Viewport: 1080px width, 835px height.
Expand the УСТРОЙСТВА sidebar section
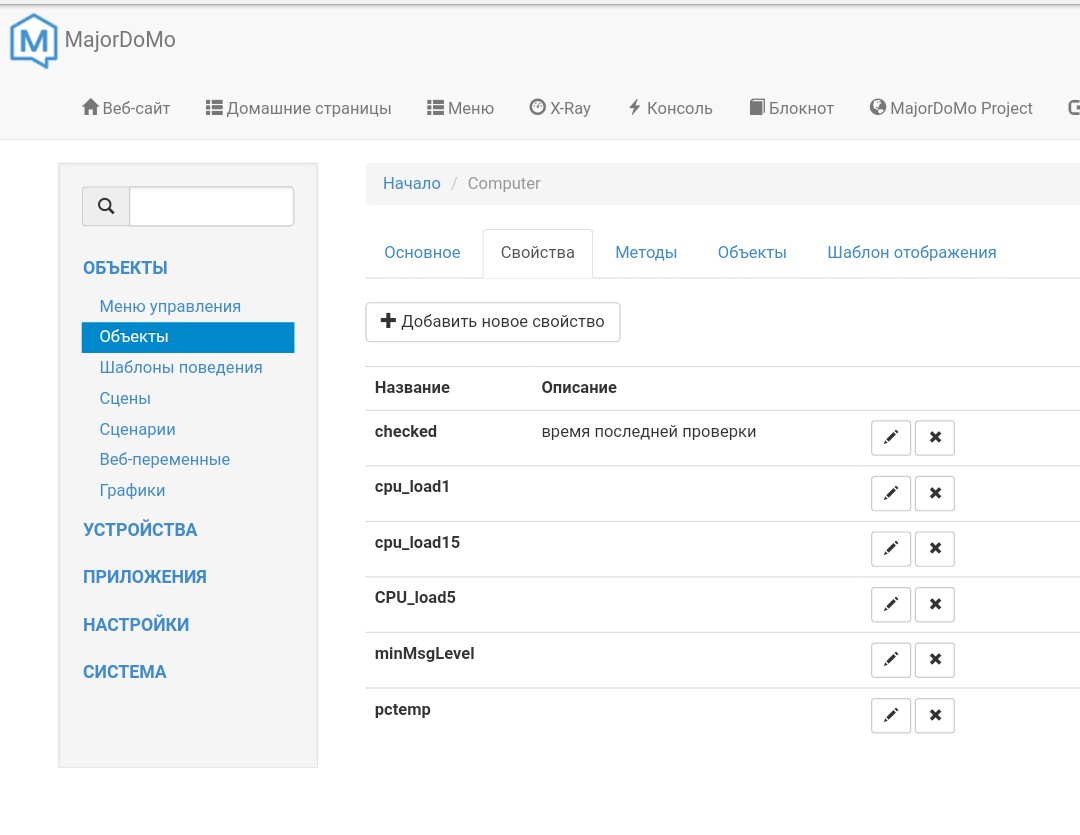click(x=140, y=530)
